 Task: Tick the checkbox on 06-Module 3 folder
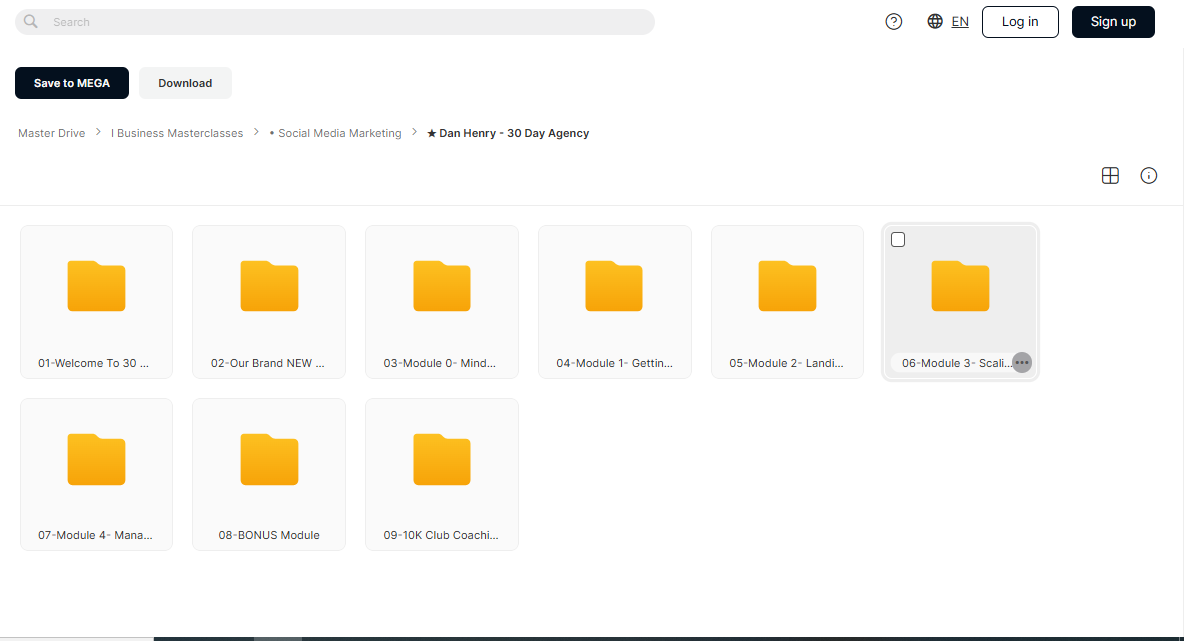(x=898, y=239)
